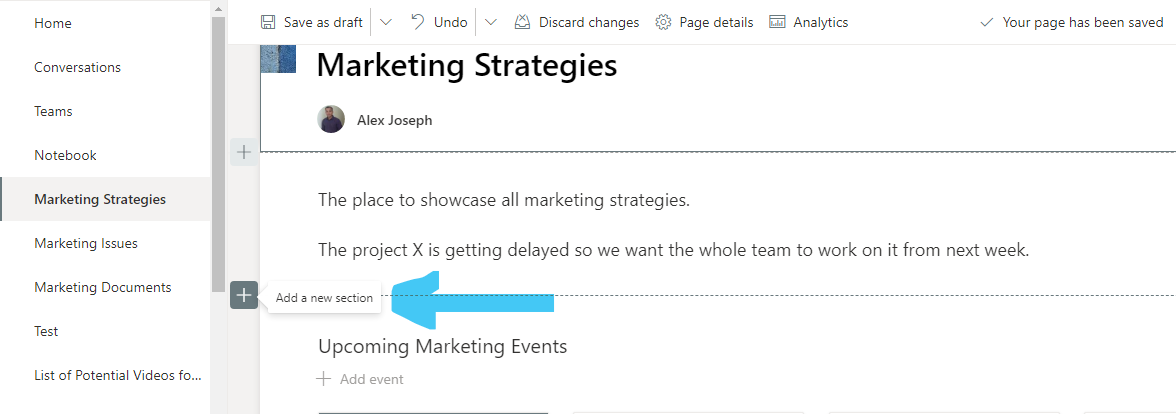Go to Conversations in the sidebar

tap(77, 67)
